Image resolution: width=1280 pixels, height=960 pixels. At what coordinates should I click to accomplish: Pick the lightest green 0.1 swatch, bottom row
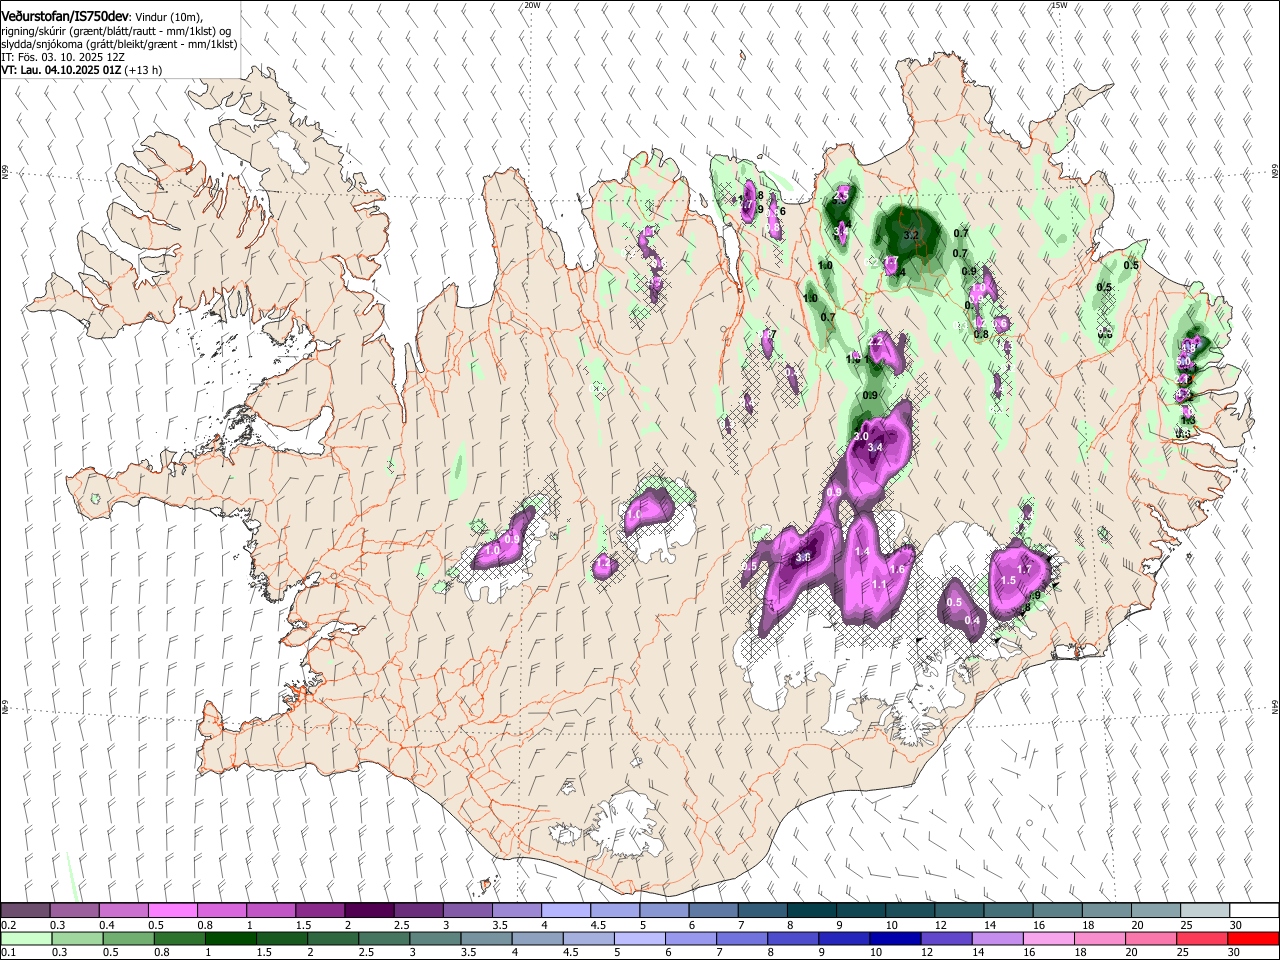click(25, 938)
